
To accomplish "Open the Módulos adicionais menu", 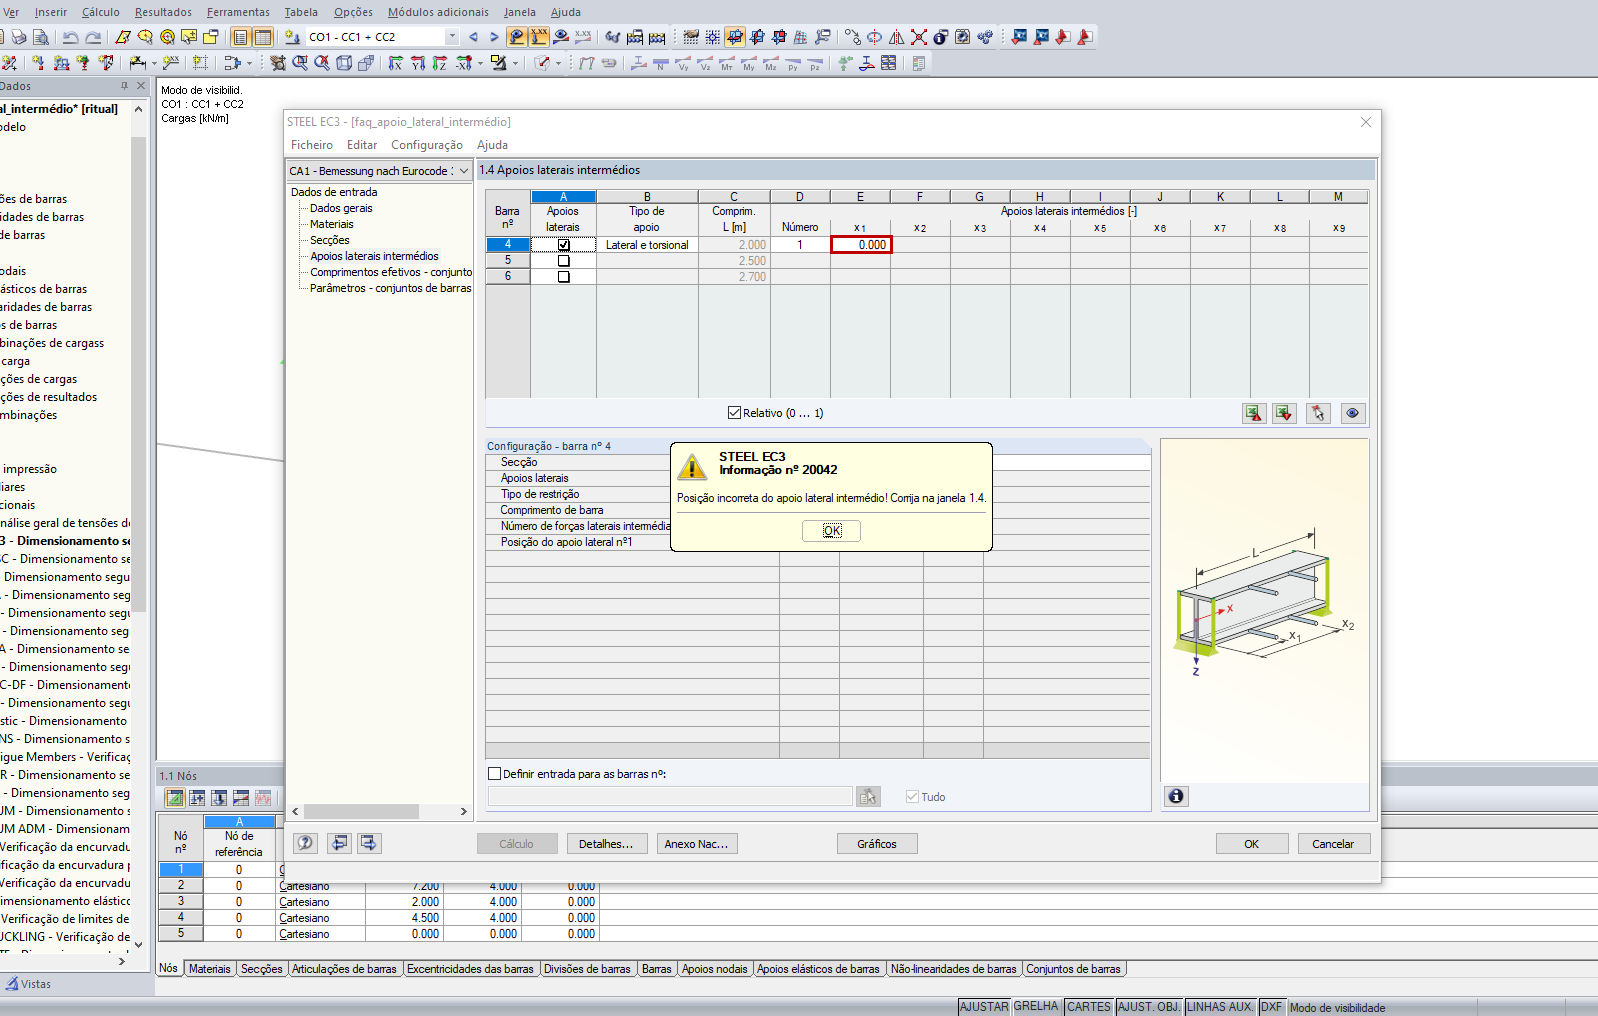I will point(438,12).
